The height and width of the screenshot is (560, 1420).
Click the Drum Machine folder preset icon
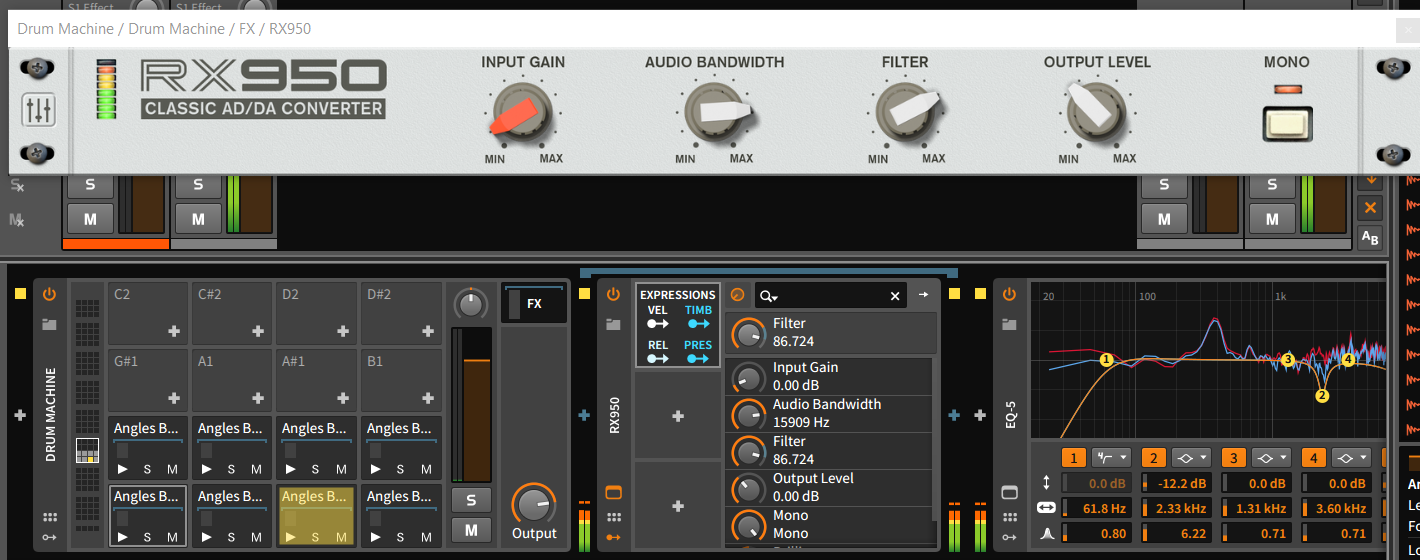coord(49,324)
